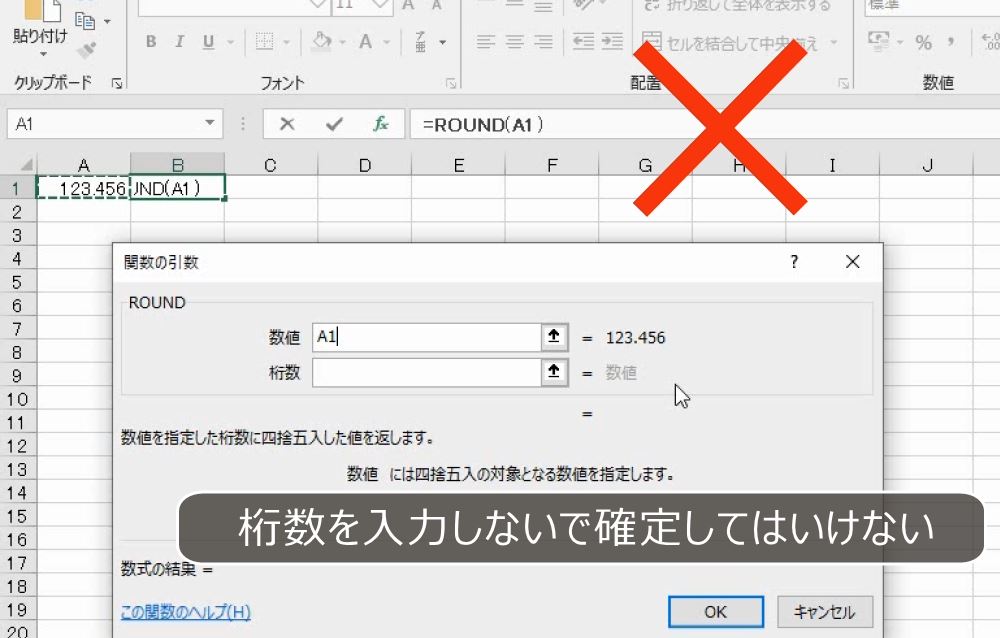This screenshot has width=1000, height=638.
Task: Increase indent
Action: (x=612, y=42)
